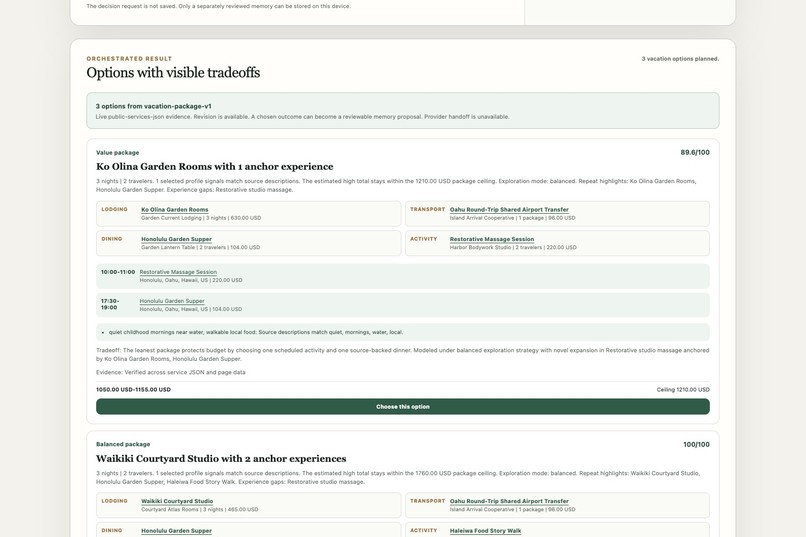The height and width of the screenshot is (537, 806).
Task: Open airport transfer link in Value package
Action: click(x=509, y=210)
